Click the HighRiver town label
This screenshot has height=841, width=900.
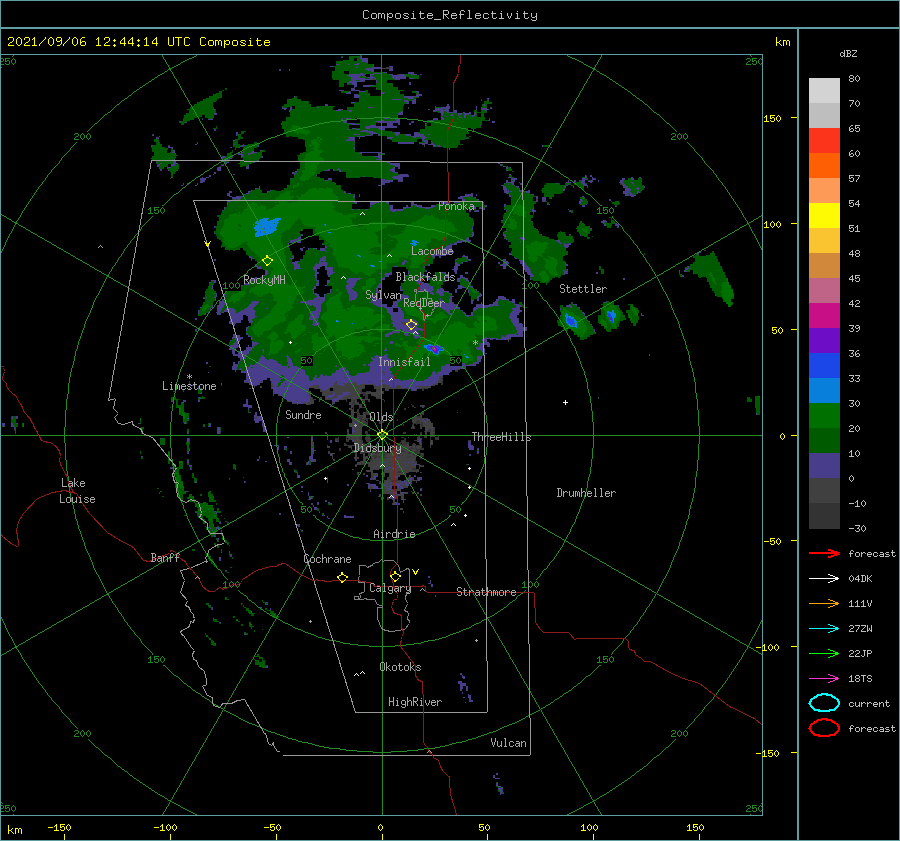tap(415, 702)
